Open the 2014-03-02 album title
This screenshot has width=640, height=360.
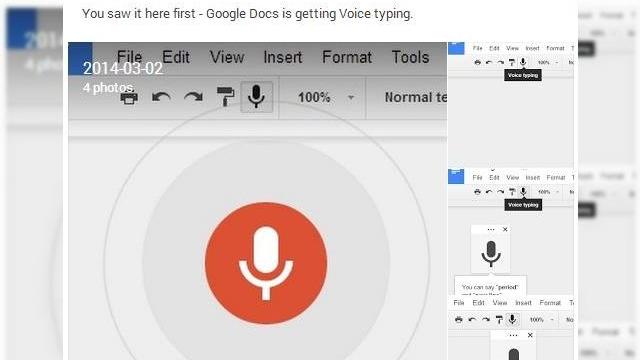pyautogui.click(x=123, y=68)
